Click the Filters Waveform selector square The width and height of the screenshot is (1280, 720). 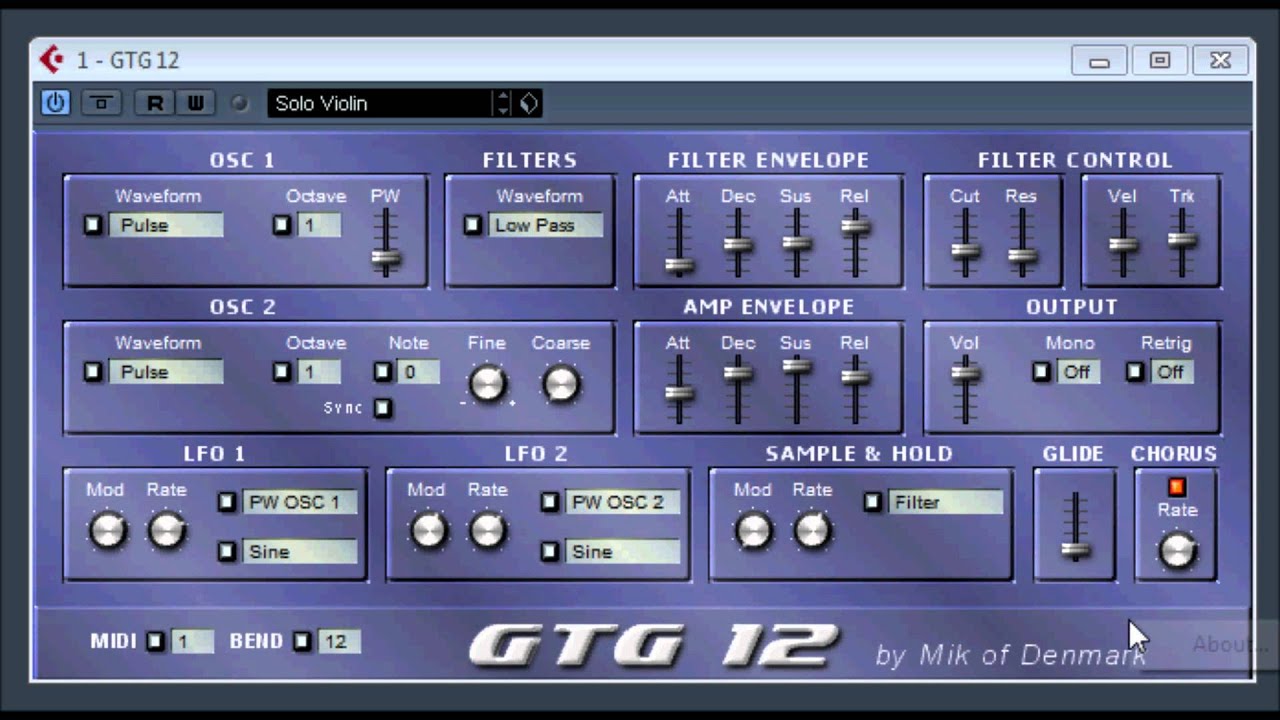point(473,225)
